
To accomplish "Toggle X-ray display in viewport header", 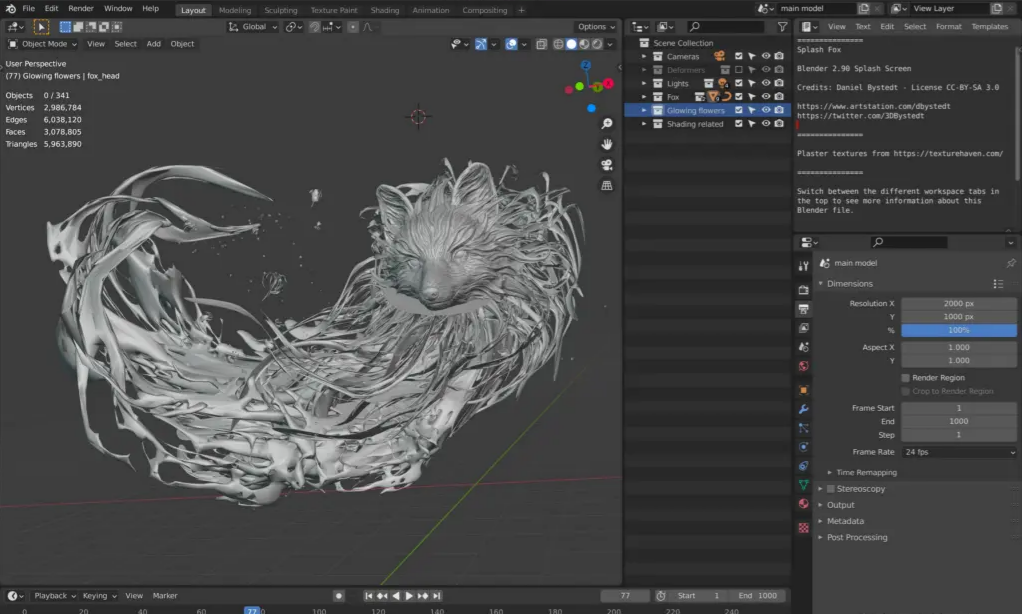I will pyautogui.click(x=542, y=44).
